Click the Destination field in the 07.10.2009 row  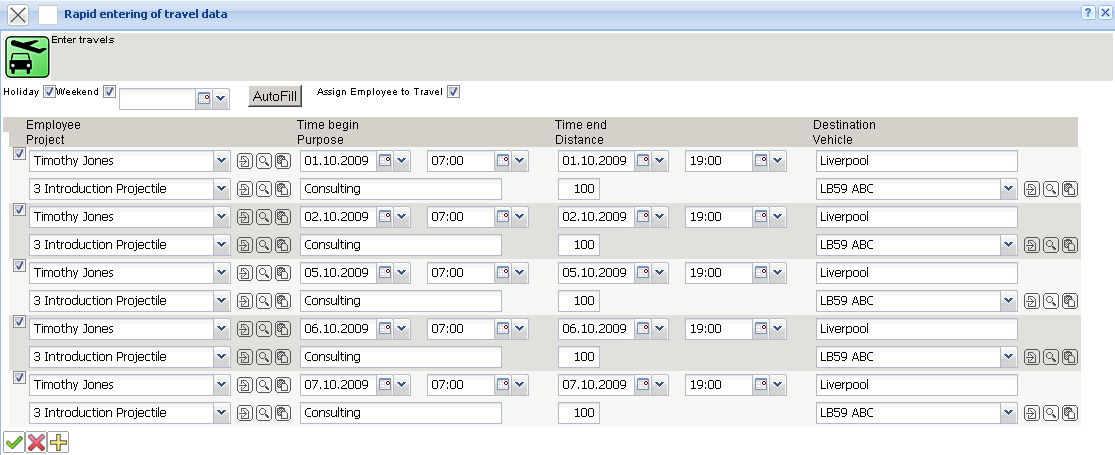point(916,385)
